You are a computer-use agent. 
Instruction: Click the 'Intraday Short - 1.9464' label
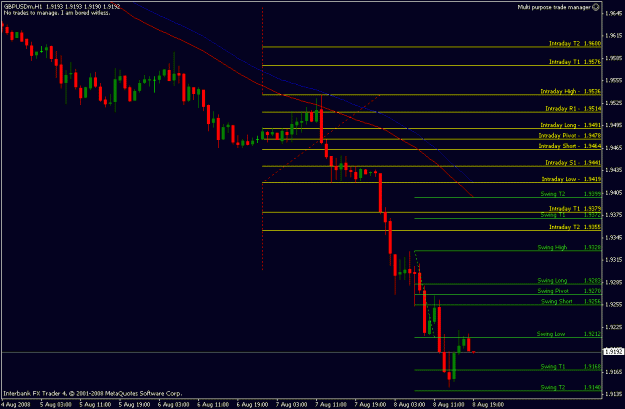pyautogui.click(x=570, y=146)
